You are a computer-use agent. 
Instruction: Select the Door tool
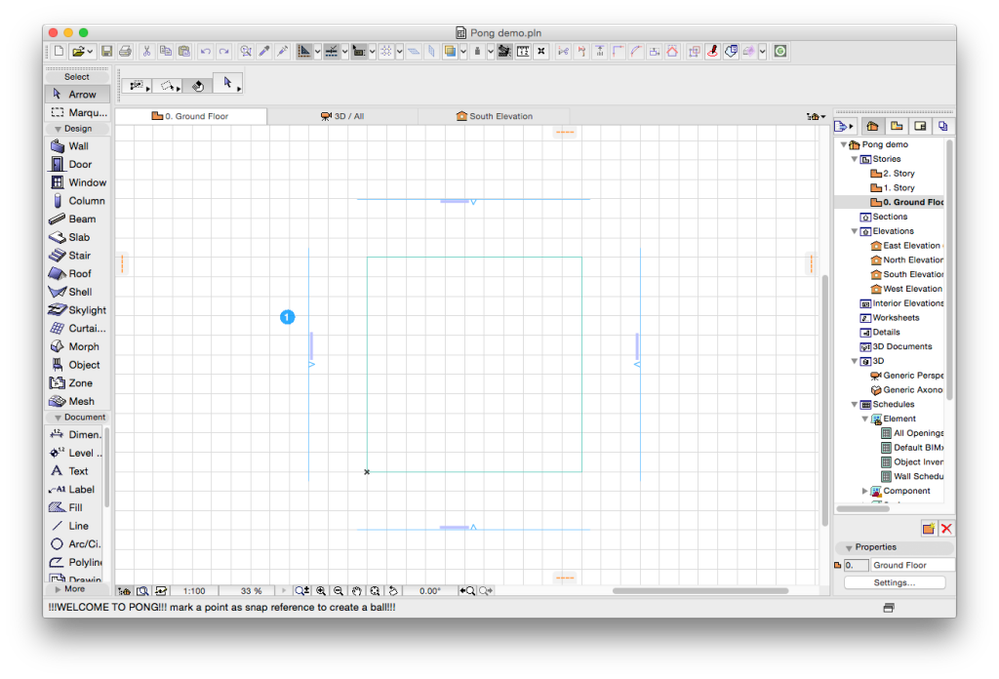click(x=77, y=164)
